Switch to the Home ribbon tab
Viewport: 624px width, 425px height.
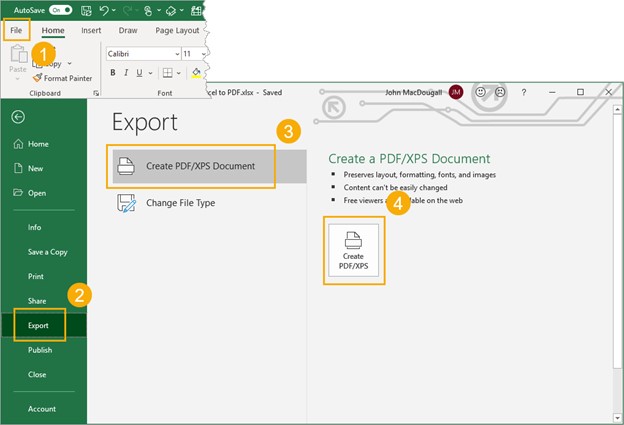point(53,31)
